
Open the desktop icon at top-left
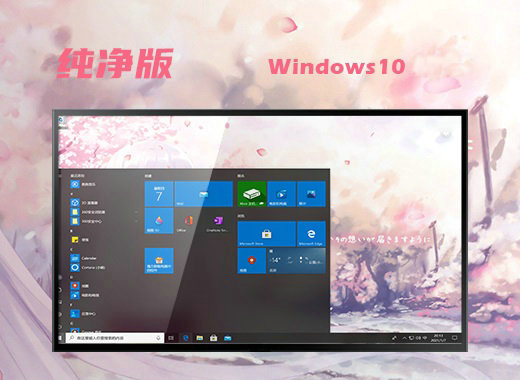pos(62,122)
